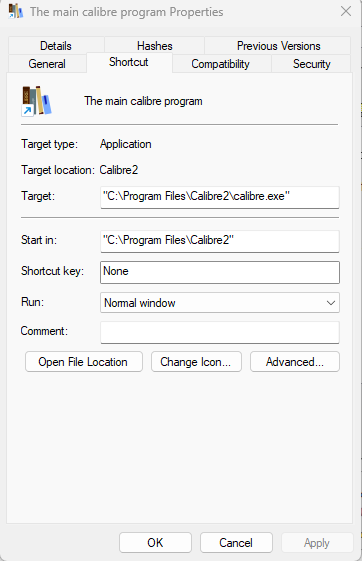Viewport: 362px width, 561px height.
Task: Switch to the Details tab
Action: (56, 46)
